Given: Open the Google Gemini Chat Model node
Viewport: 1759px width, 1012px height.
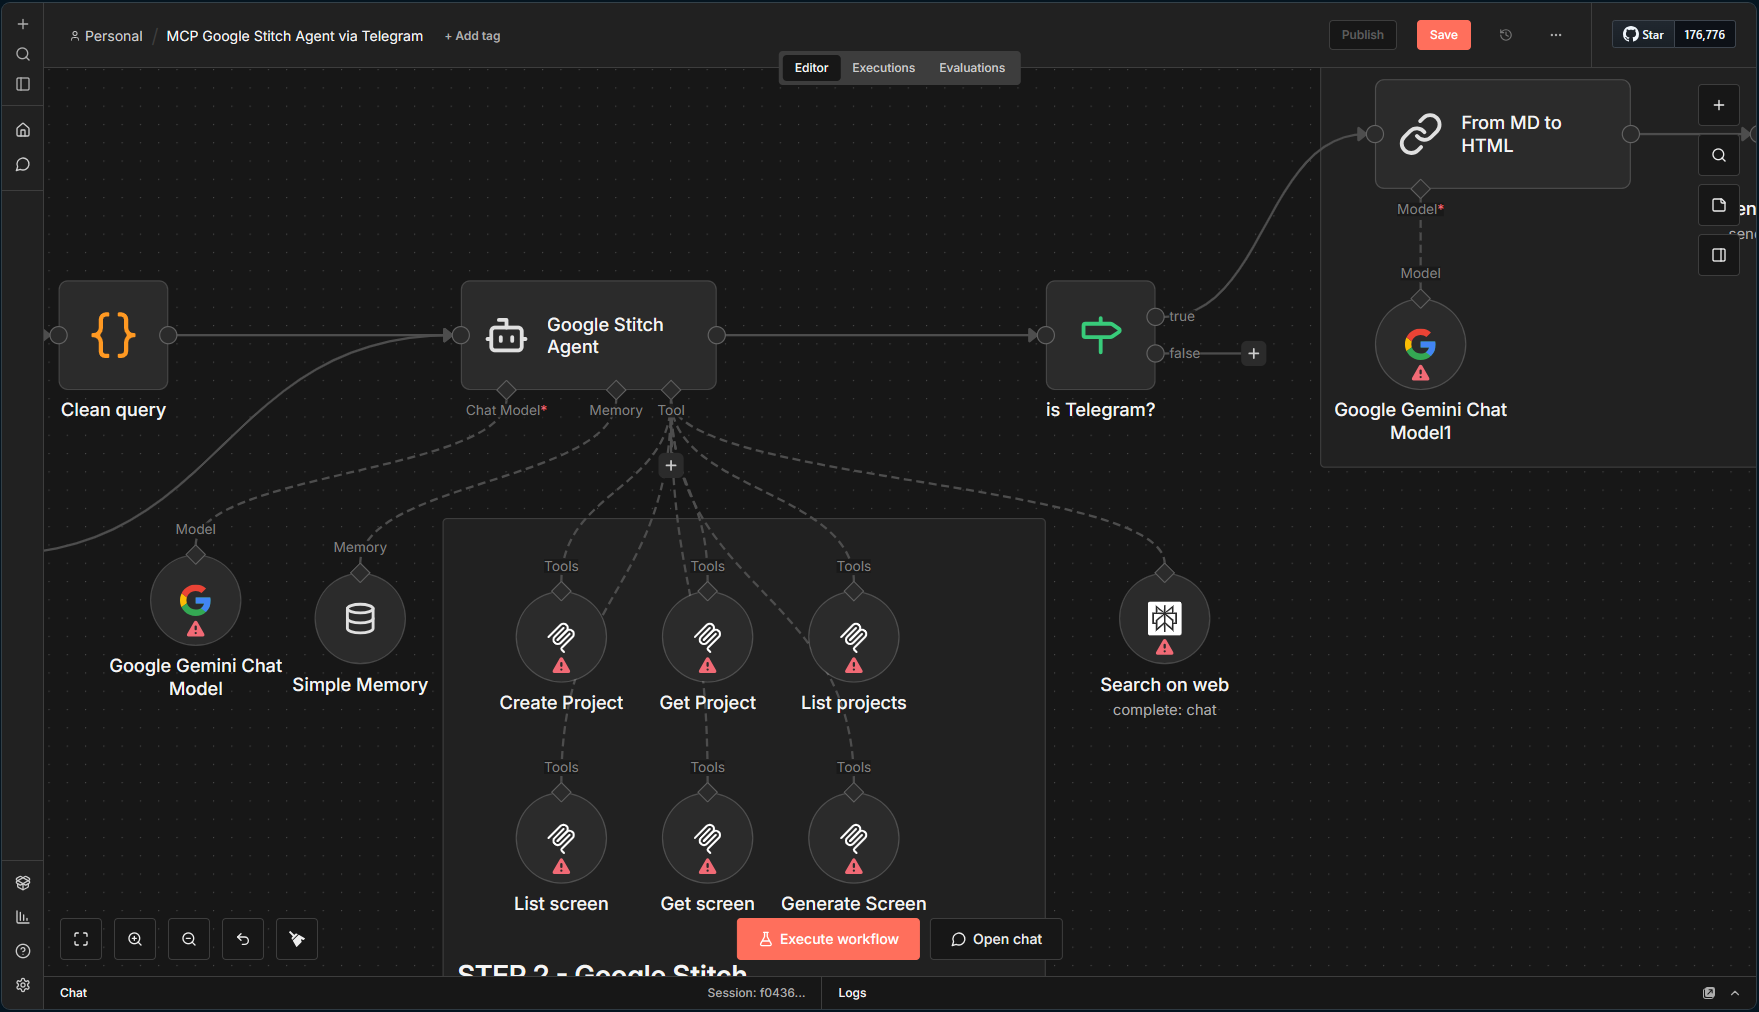Looking at the screenshot, I should click(x=195, y=600).
